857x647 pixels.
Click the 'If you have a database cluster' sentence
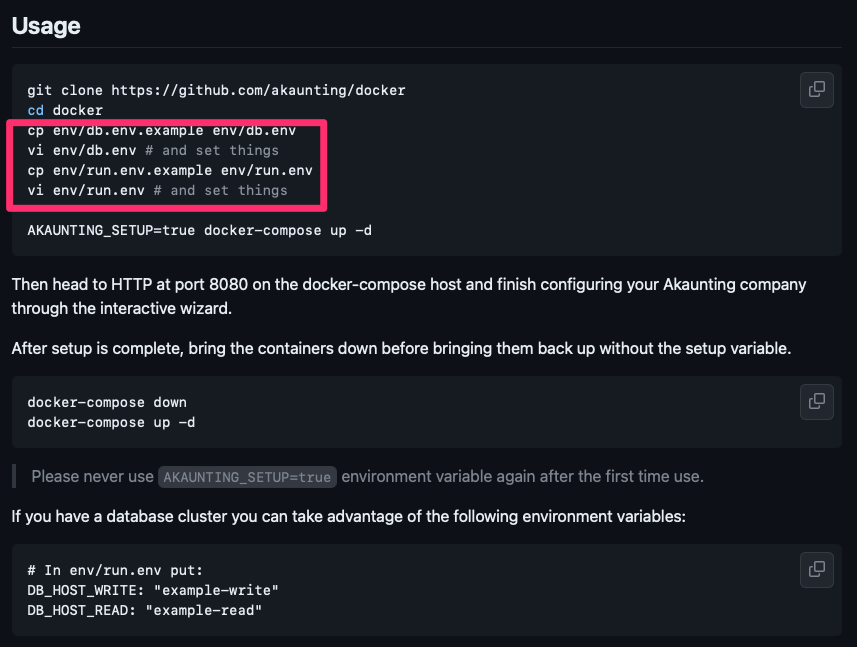click(349, 516)
